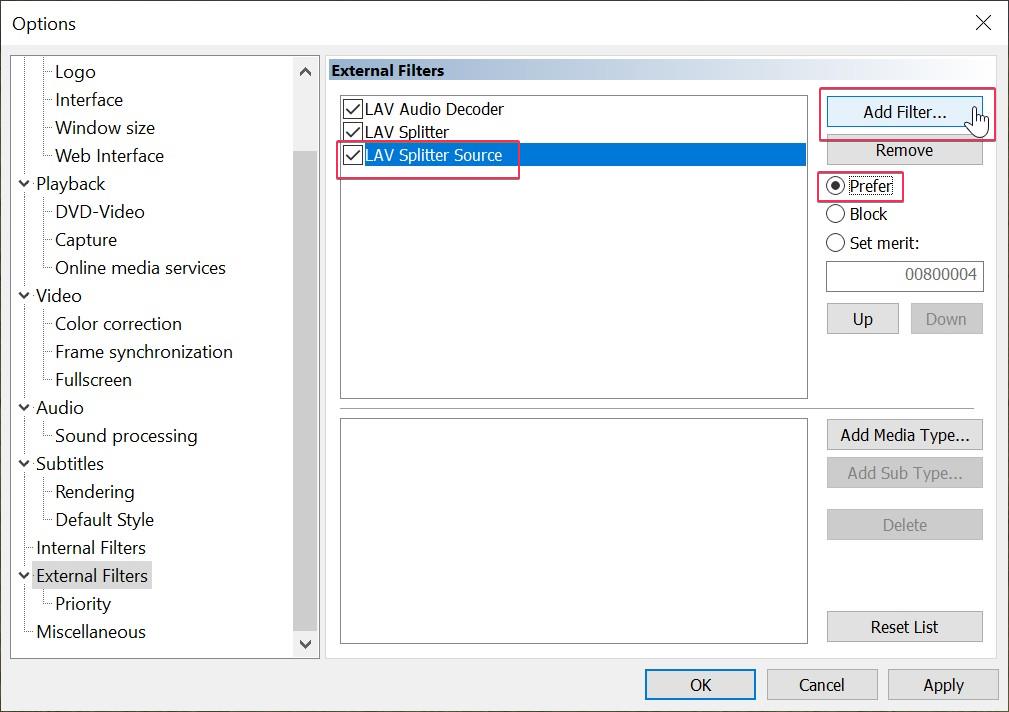Choose the Set merit option
Screen dimensions: 1009x712
pos(835,242)
